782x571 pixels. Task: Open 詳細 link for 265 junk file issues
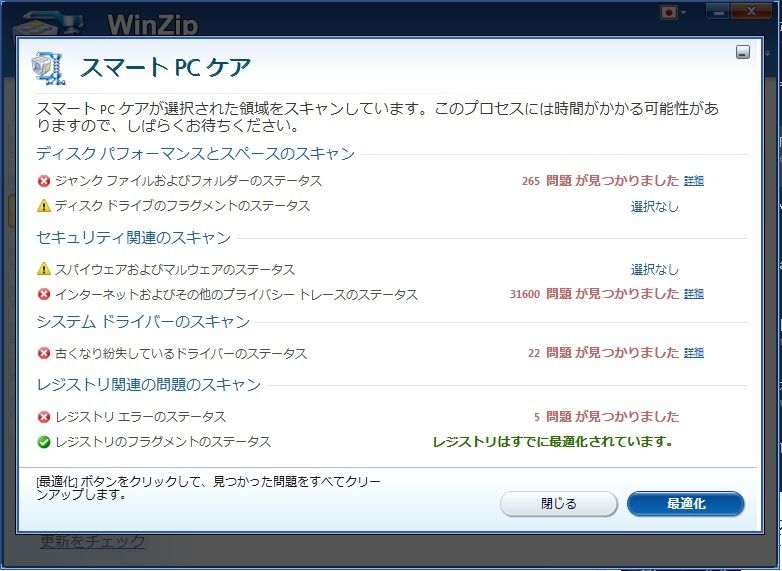point(694,181)
